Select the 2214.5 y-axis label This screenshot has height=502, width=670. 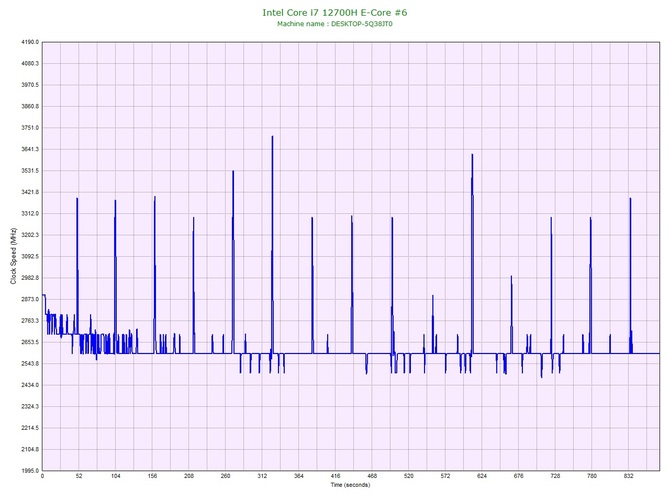coord(30,428)
